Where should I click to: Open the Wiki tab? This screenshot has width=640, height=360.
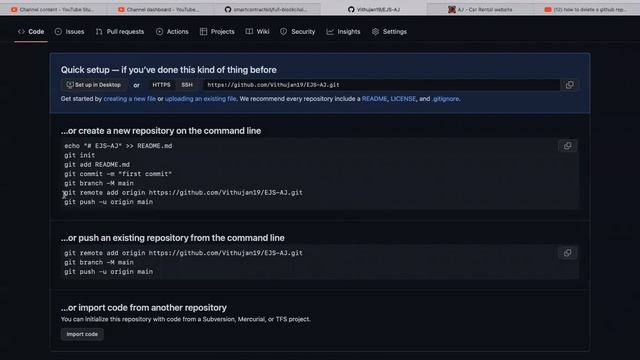coord(258,31)
